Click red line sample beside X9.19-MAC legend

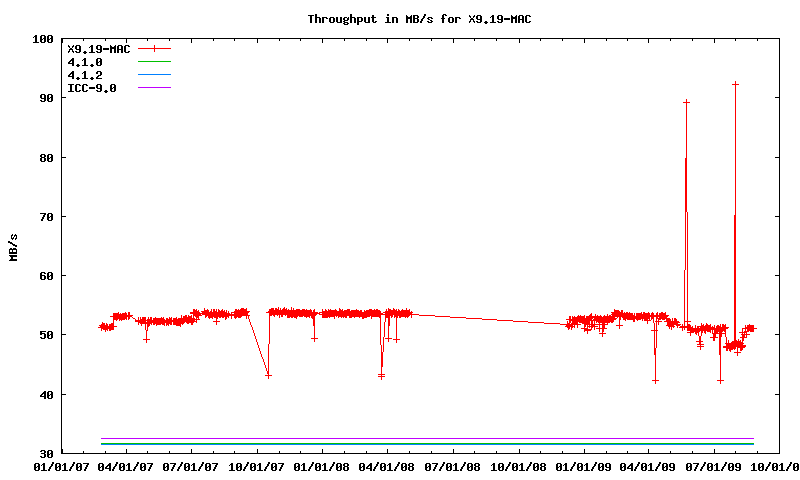click(x=155, y=48)
